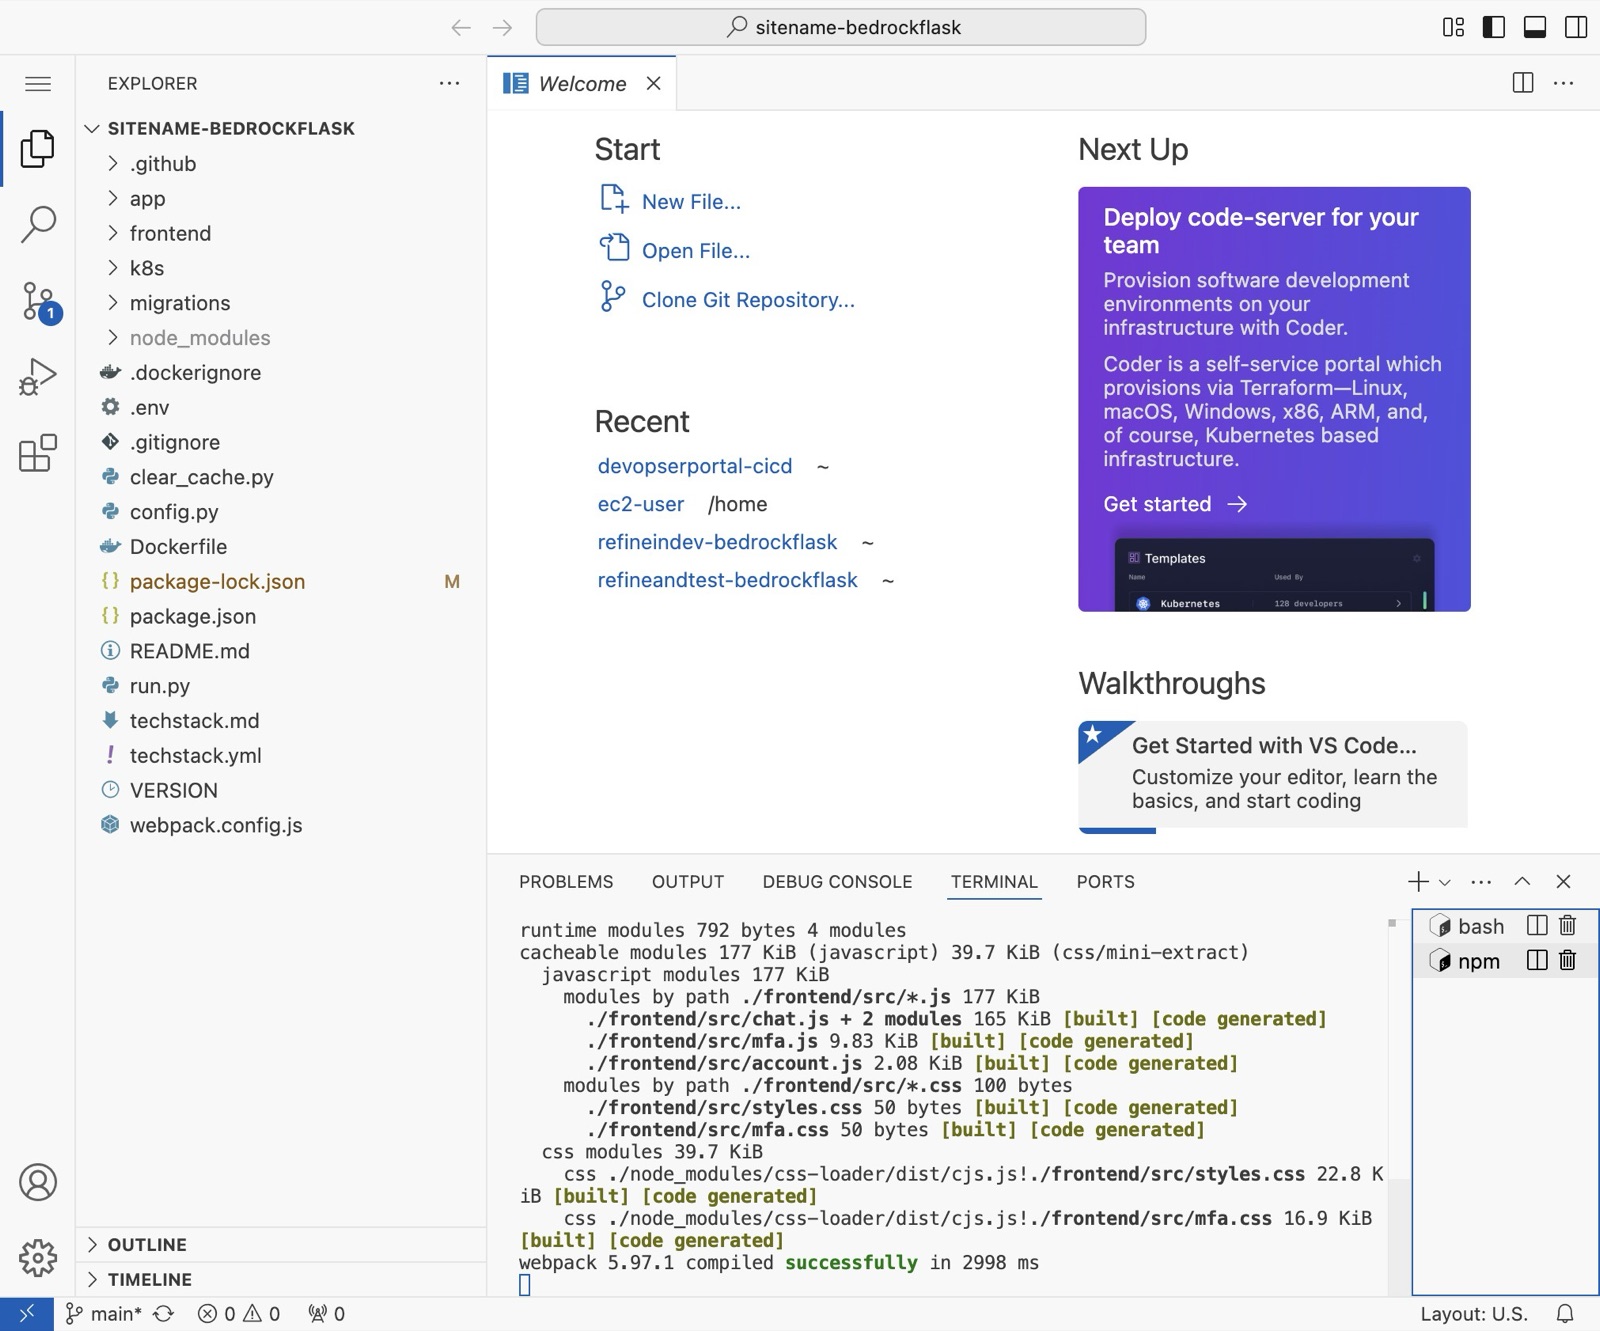Expand the k8s folder
This screenshot has height=1331, width=1600.
click(281, 268)
